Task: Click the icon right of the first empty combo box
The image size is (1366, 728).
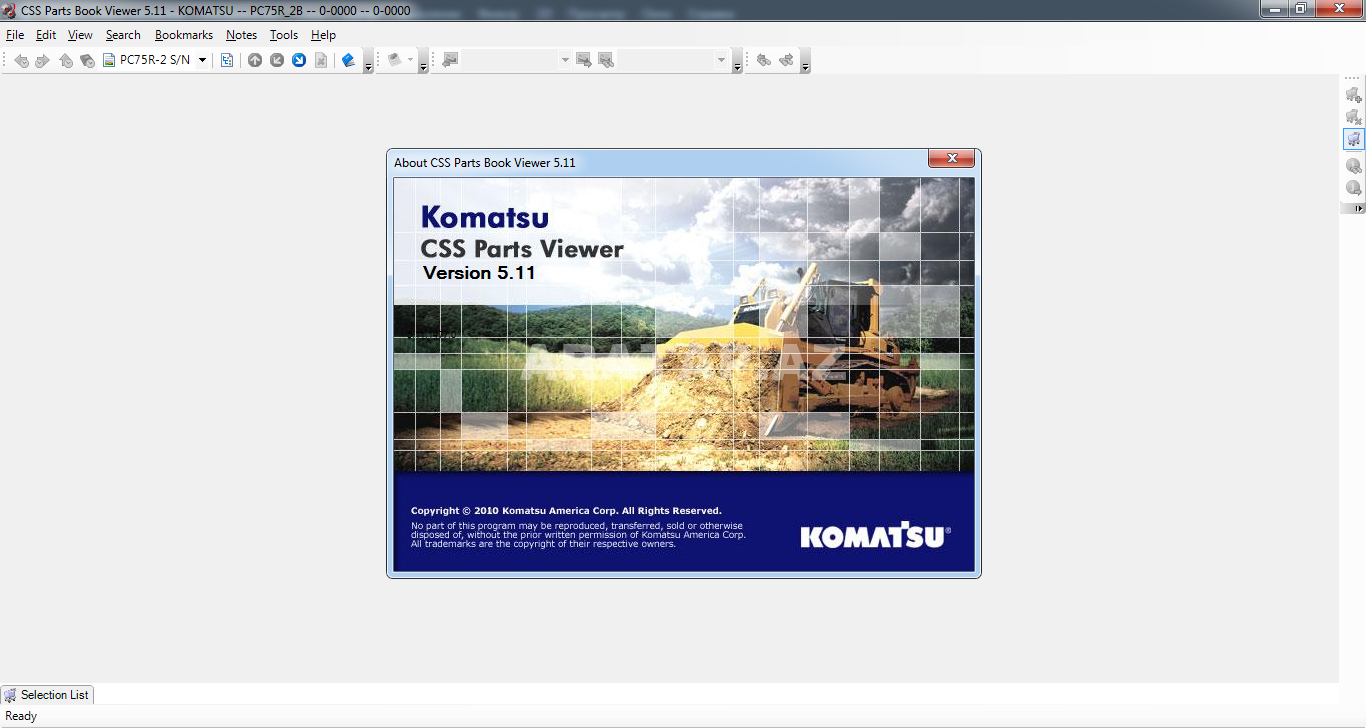Action: click(x=584, y=60)
